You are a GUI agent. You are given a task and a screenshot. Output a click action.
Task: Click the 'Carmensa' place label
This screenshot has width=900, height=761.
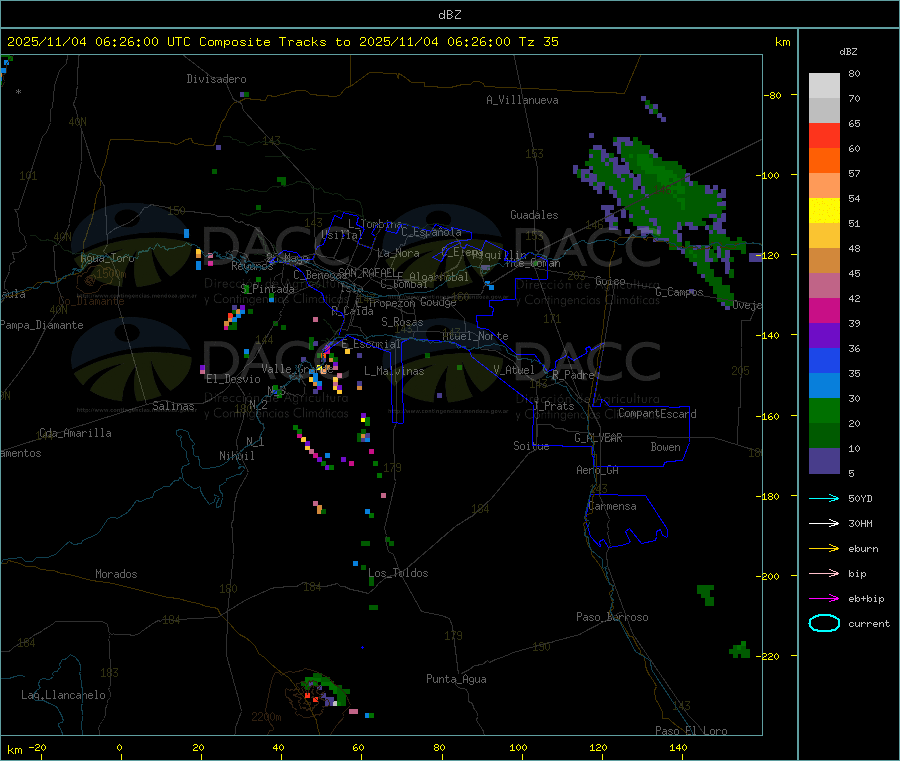(x=612, y=506)
